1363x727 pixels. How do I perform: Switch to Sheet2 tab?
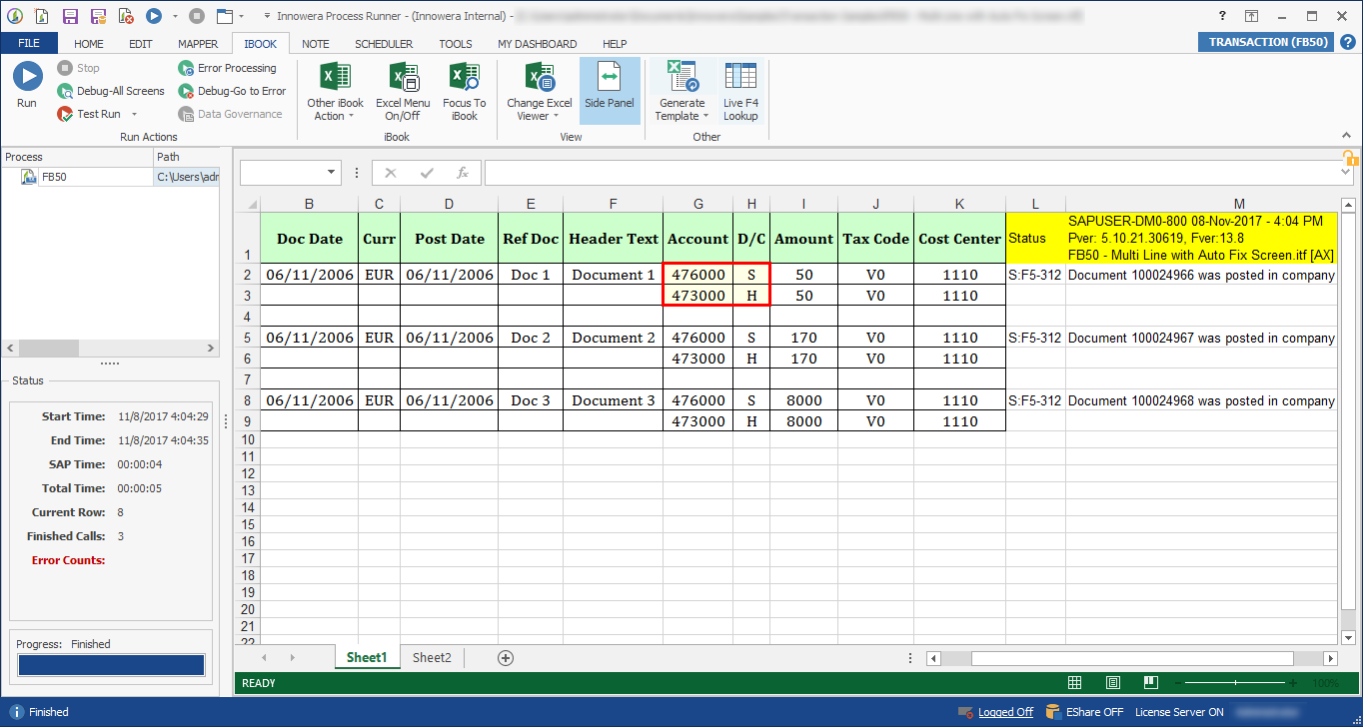(432, 658)
